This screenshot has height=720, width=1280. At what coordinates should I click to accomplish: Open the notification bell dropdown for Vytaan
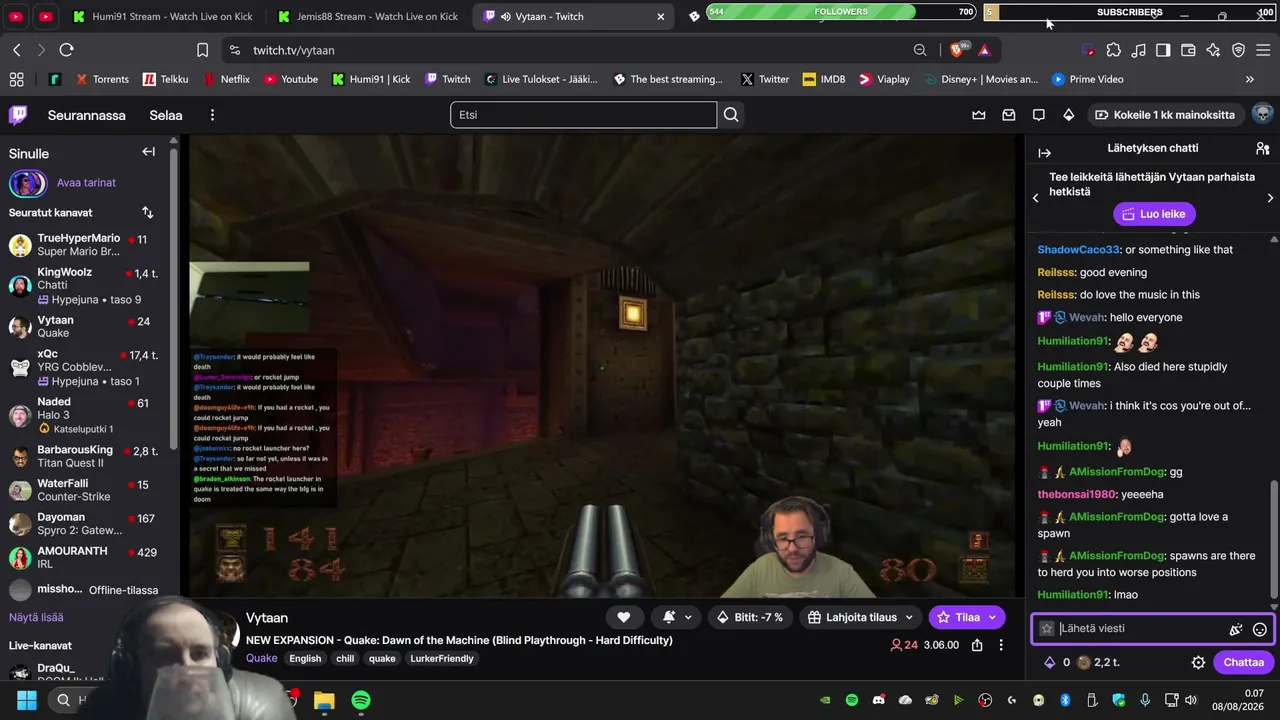click(x=676, y=617)
